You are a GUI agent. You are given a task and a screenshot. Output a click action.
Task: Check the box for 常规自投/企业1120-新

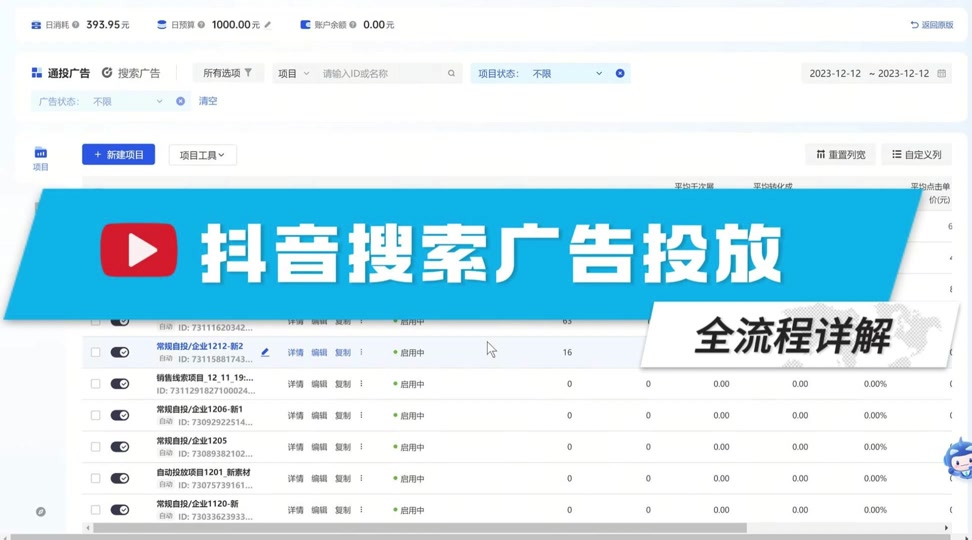pyautogui.click(x=95, y=510)
